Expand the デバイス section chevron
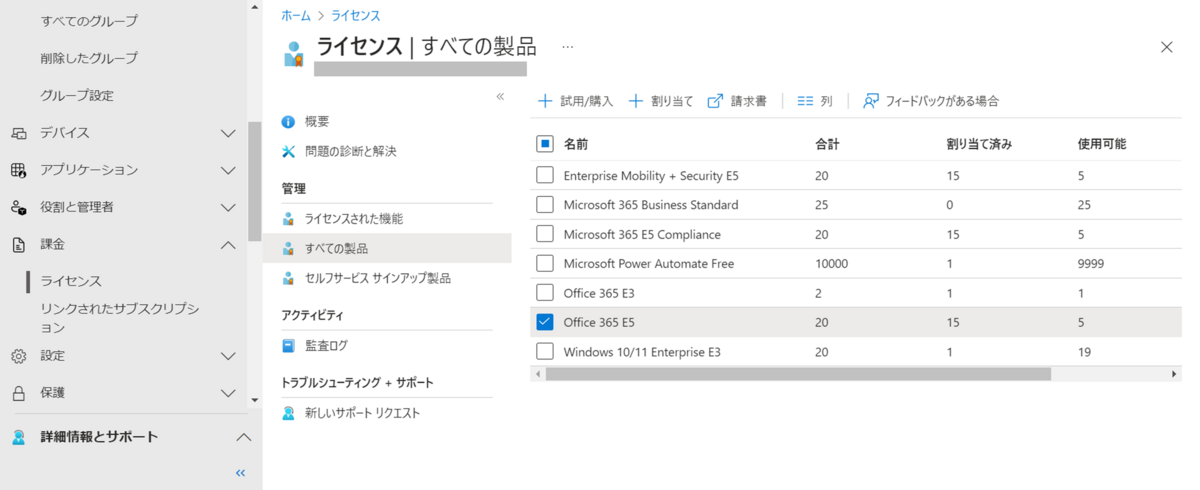Viewport: 1200px width, 490px height. pyautogui.click(x=228, y=133)
